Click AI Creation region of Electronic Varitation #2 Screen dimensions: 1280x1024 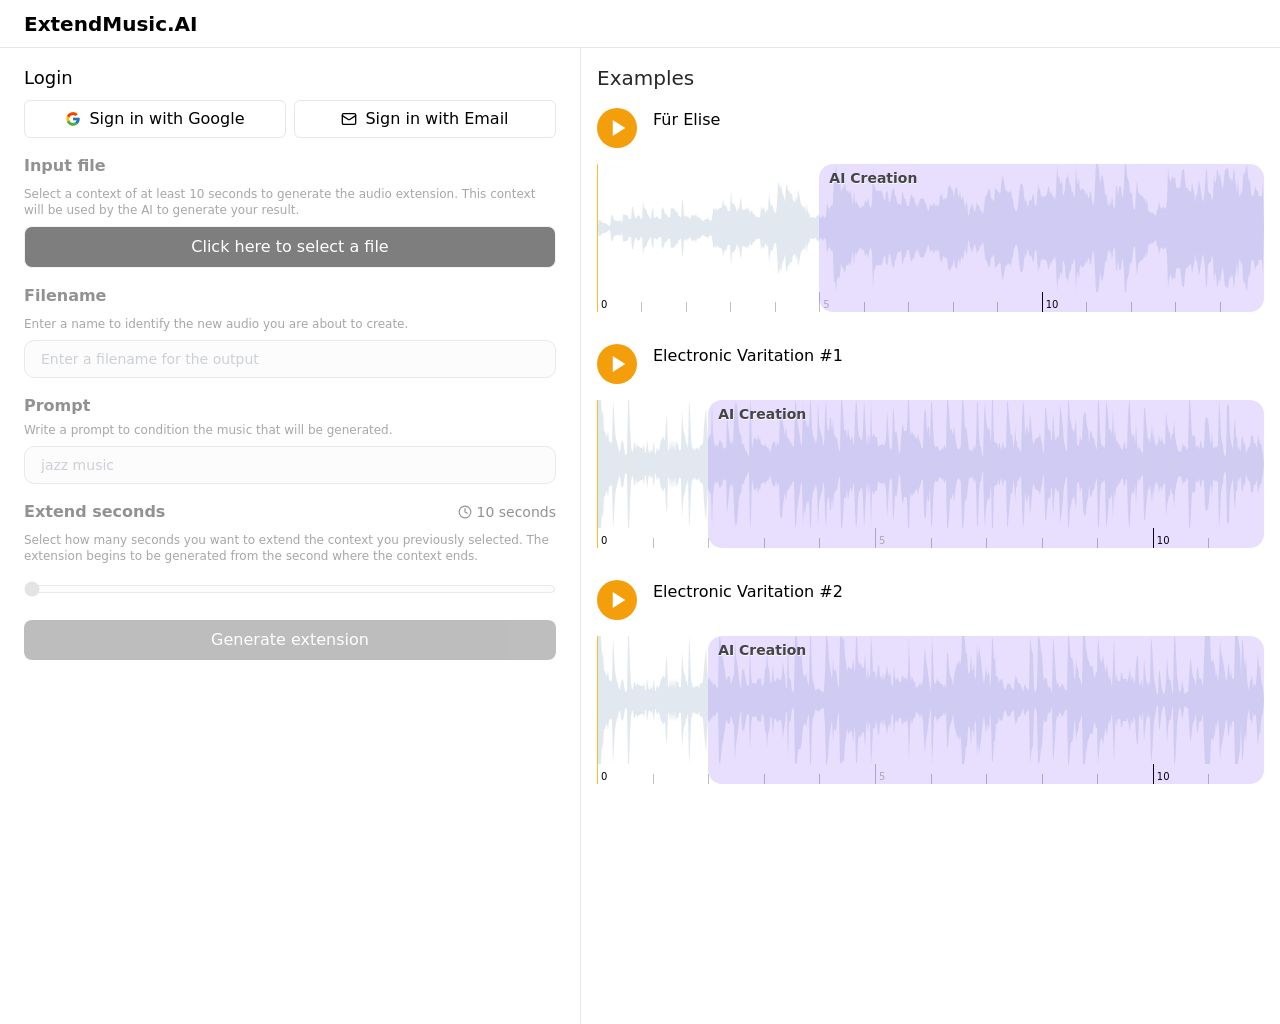[986, 710]
